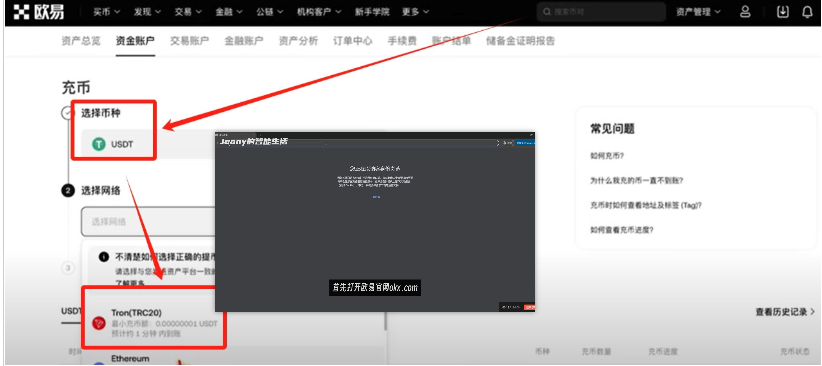The width and height of the screenshot is (822, 366).
Task: Click the 常见问题 heading
Action: click(612, 129)
